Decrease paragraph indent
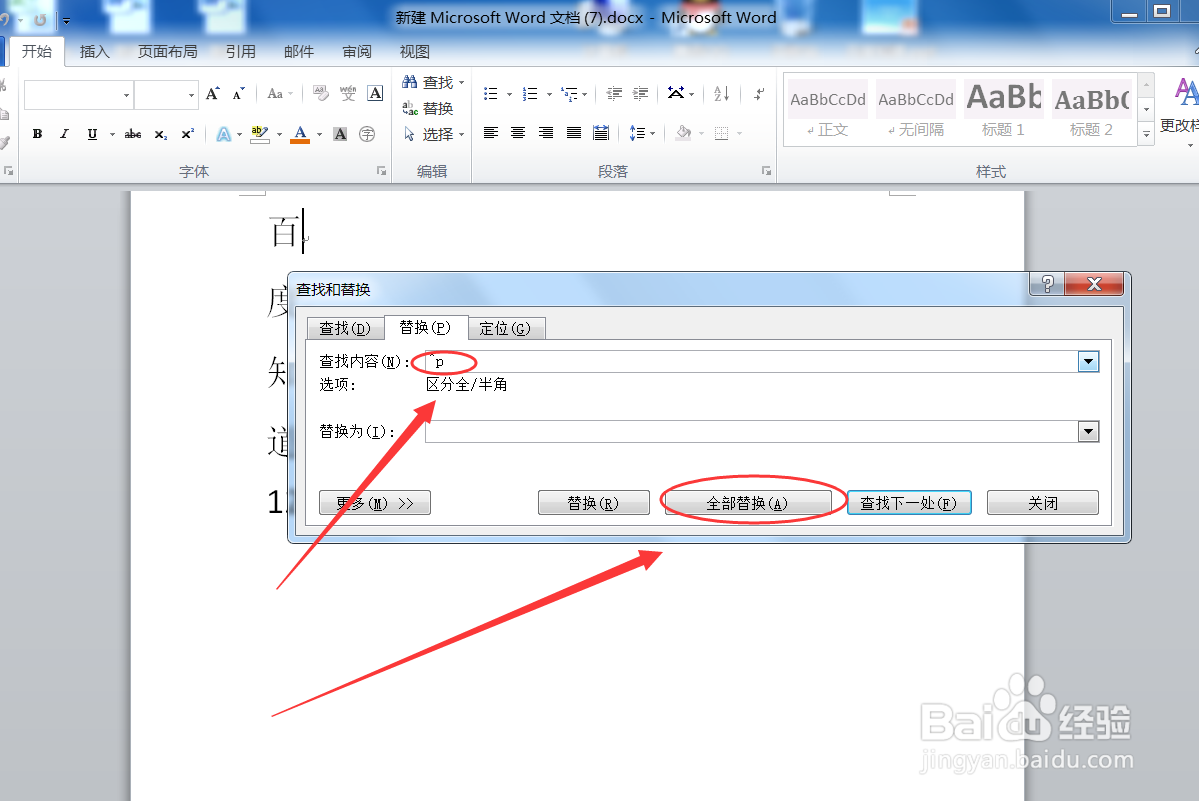The height and width of the screenshot is (801, 1199). click(x=614, y=93)
